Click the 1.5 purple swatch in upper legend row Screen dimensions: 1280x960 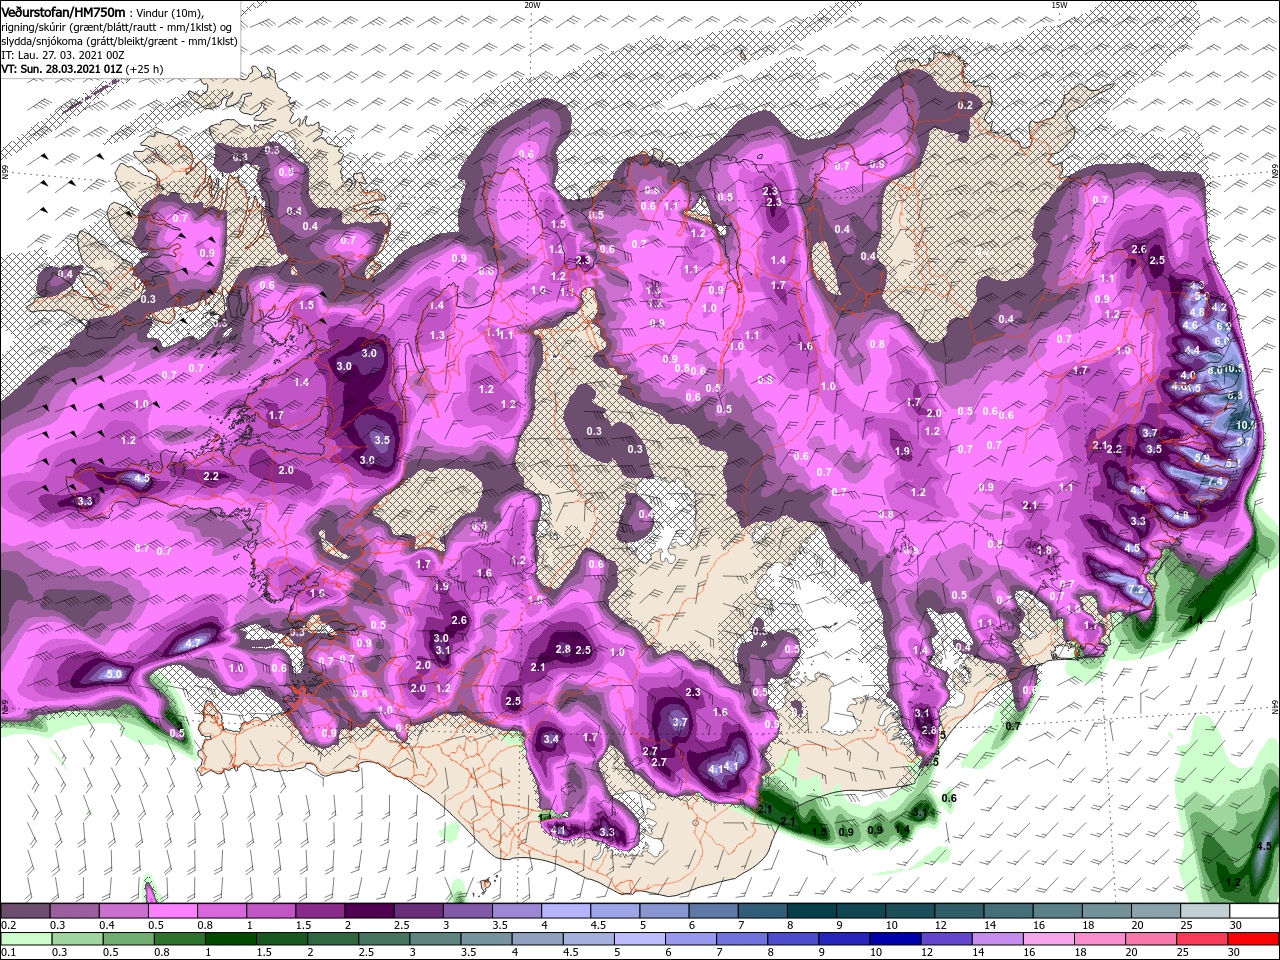tap(320, 911)
